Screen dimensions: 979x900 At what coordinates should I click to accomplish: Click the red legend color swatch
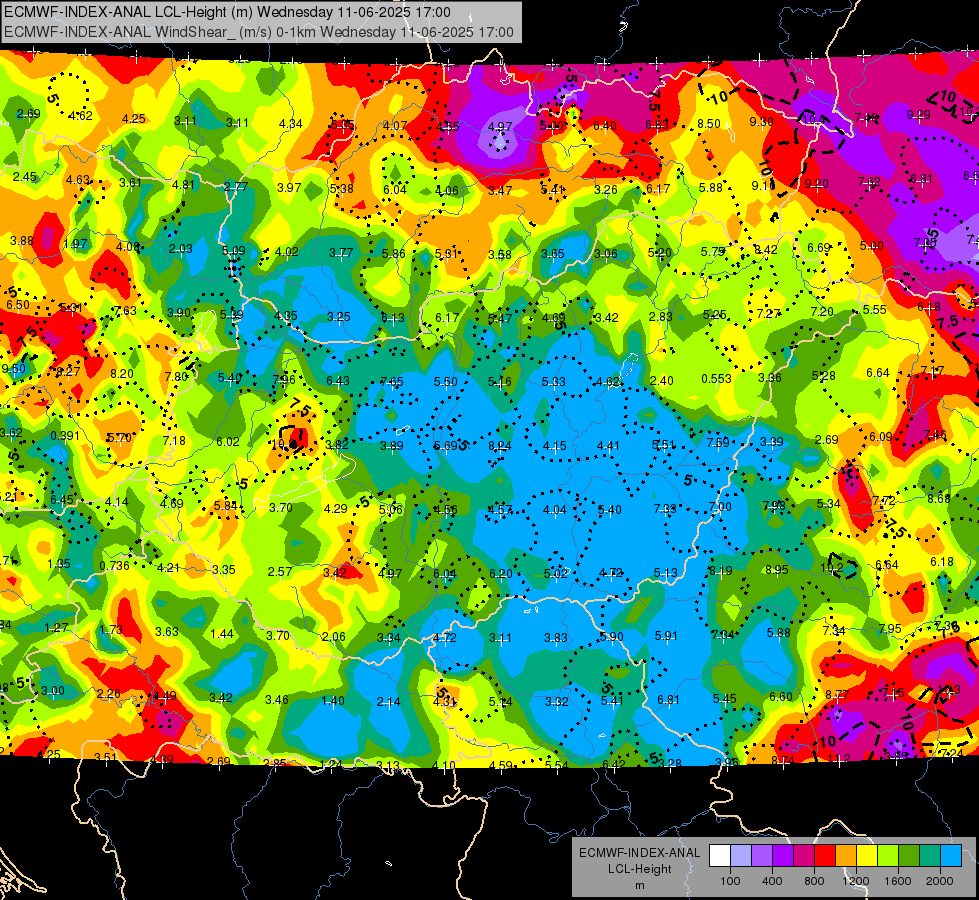tap(825, 856)
